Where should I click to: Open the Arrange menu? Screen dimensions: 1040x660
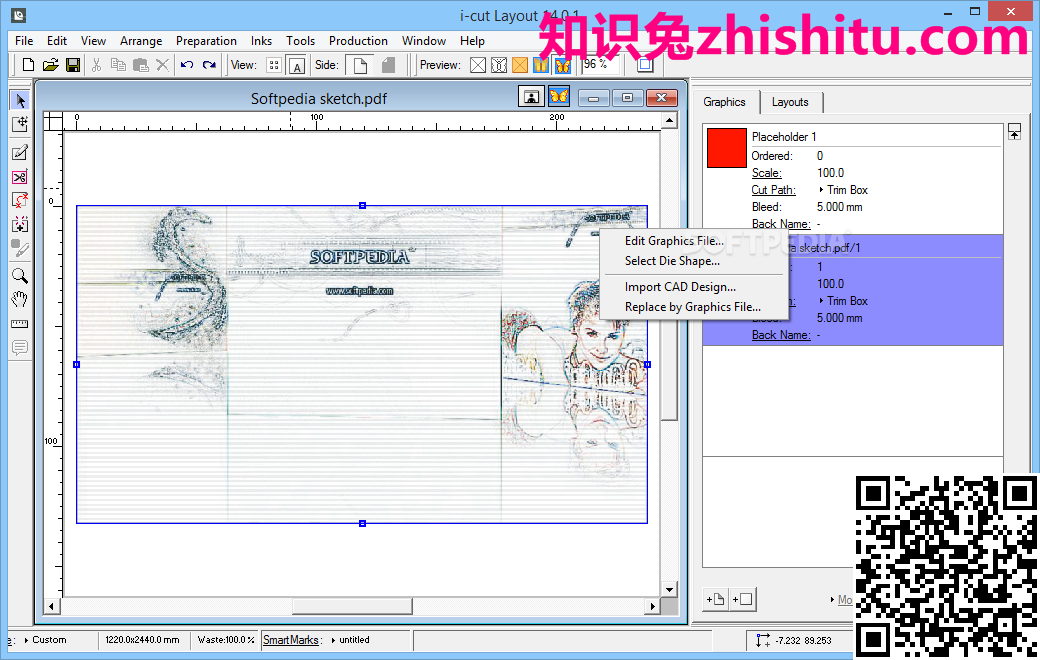pyautogui.click(x=141, y=40)
